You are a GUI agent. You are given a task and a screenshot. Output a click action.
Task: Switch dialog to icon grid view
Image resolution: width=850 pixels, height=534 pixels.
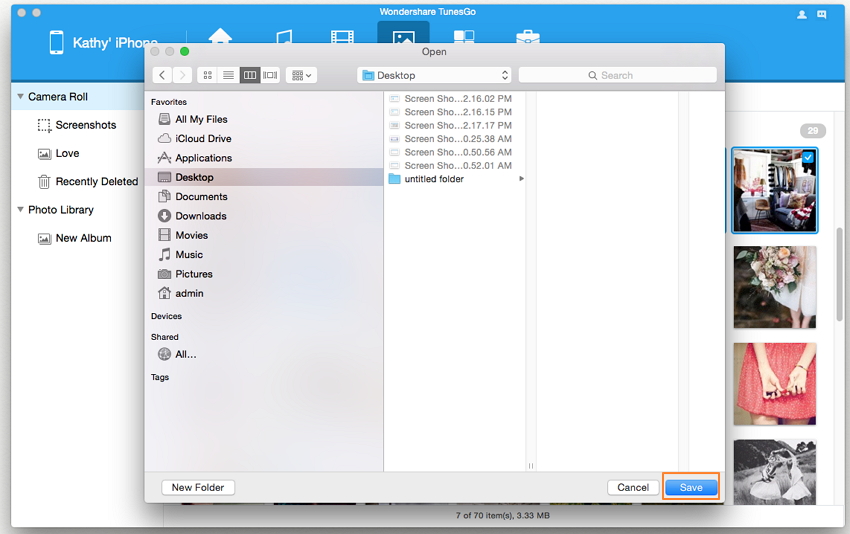coord(207,75)
